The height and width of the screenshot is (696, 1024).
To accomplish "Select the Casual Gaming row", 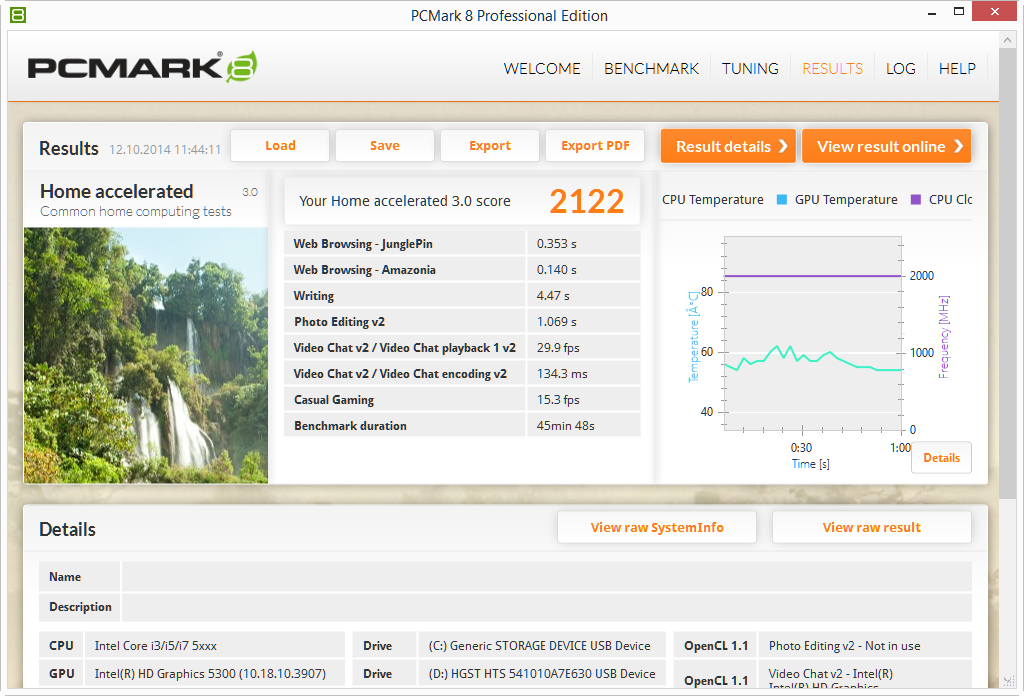I will click(x=462, y=400).
